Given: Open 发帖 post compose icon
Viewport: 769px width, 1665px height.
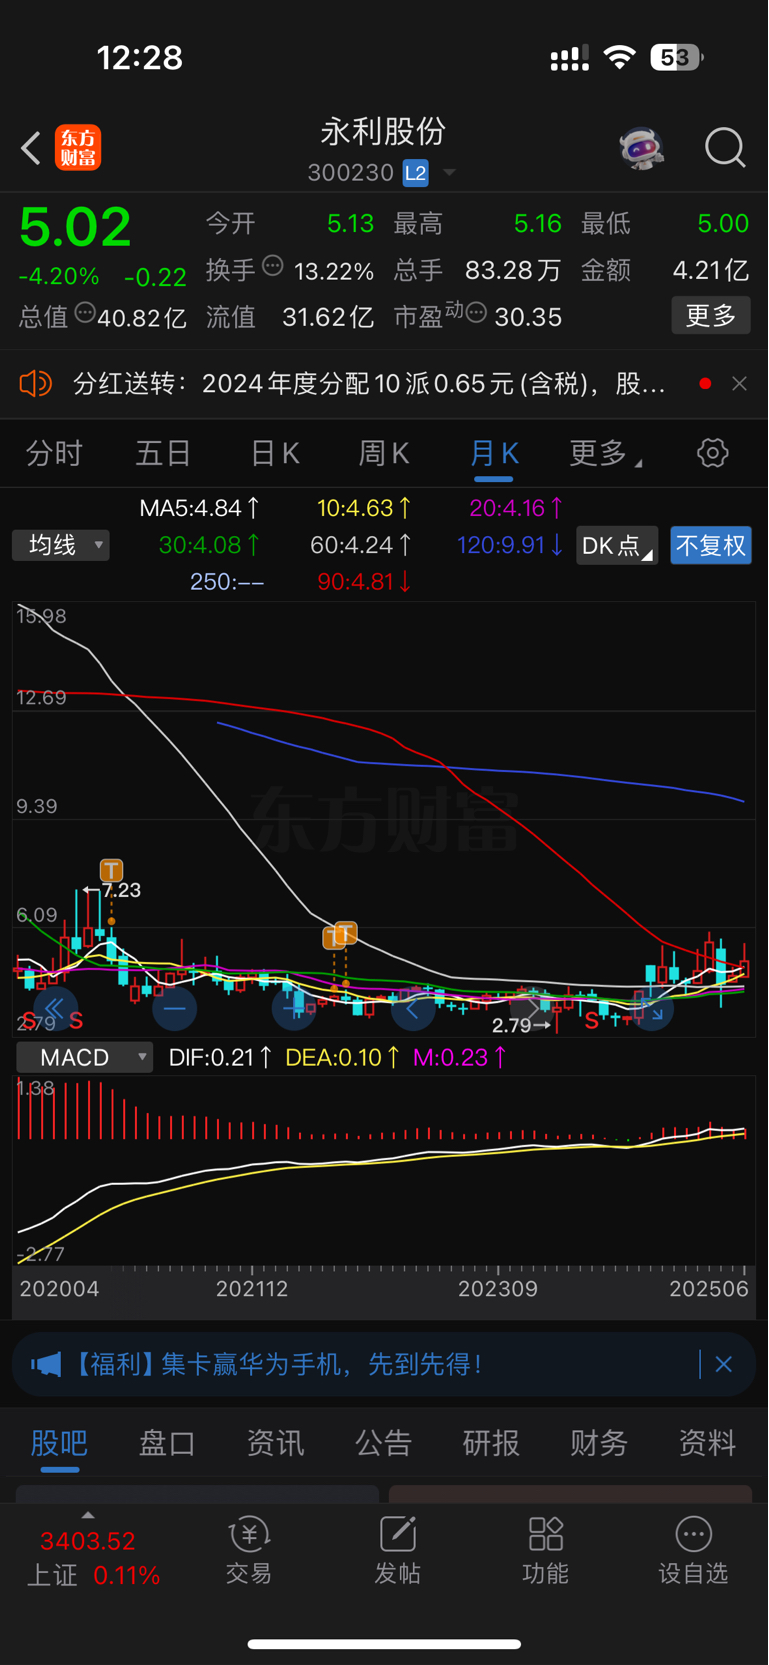Looking at the screenshot, I should tap(397, 1550).
